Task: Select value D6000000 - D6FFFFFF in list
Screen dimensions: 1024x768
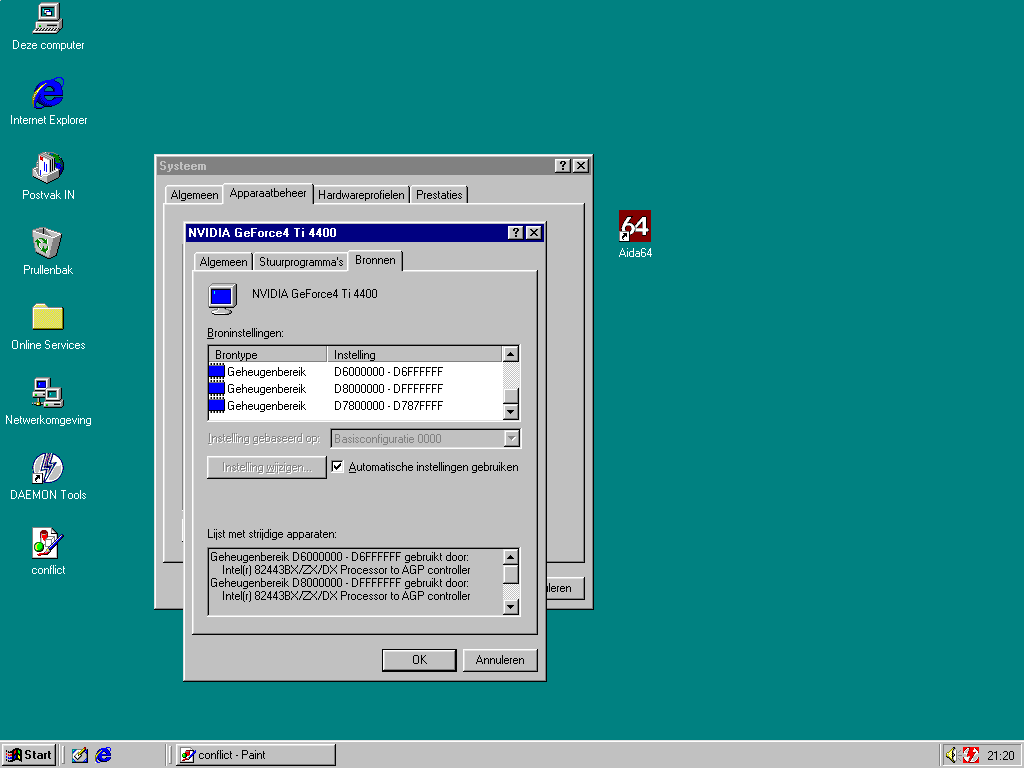Action: [x=389, y=372]
